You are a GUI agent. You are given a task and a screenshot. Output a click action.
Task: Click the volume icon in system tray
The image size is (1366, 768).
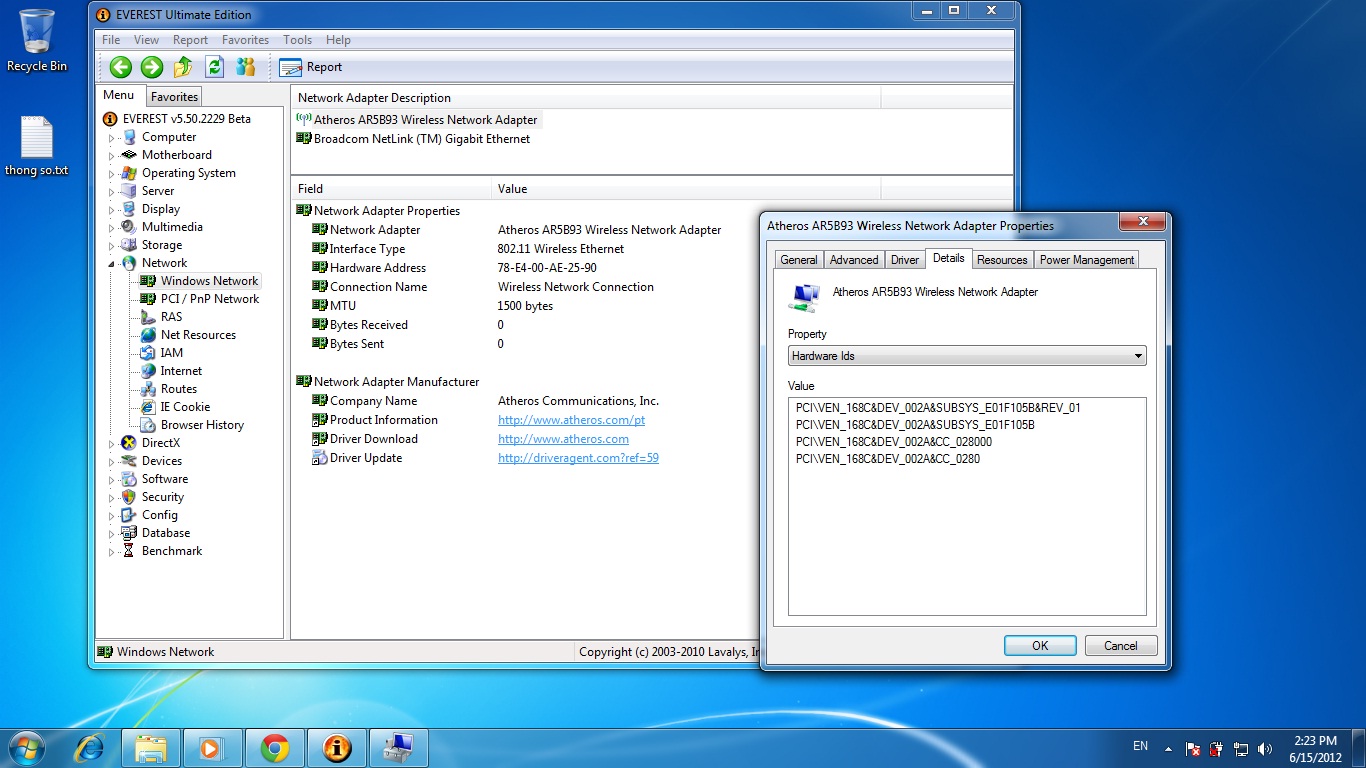coord(1266,748)
